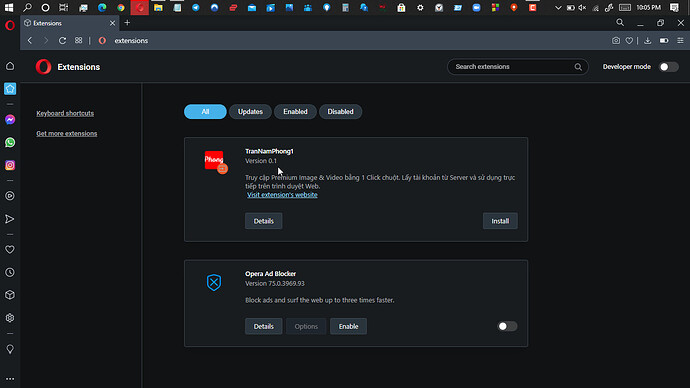Click the Version 75.0.3969.93 text

275,283
